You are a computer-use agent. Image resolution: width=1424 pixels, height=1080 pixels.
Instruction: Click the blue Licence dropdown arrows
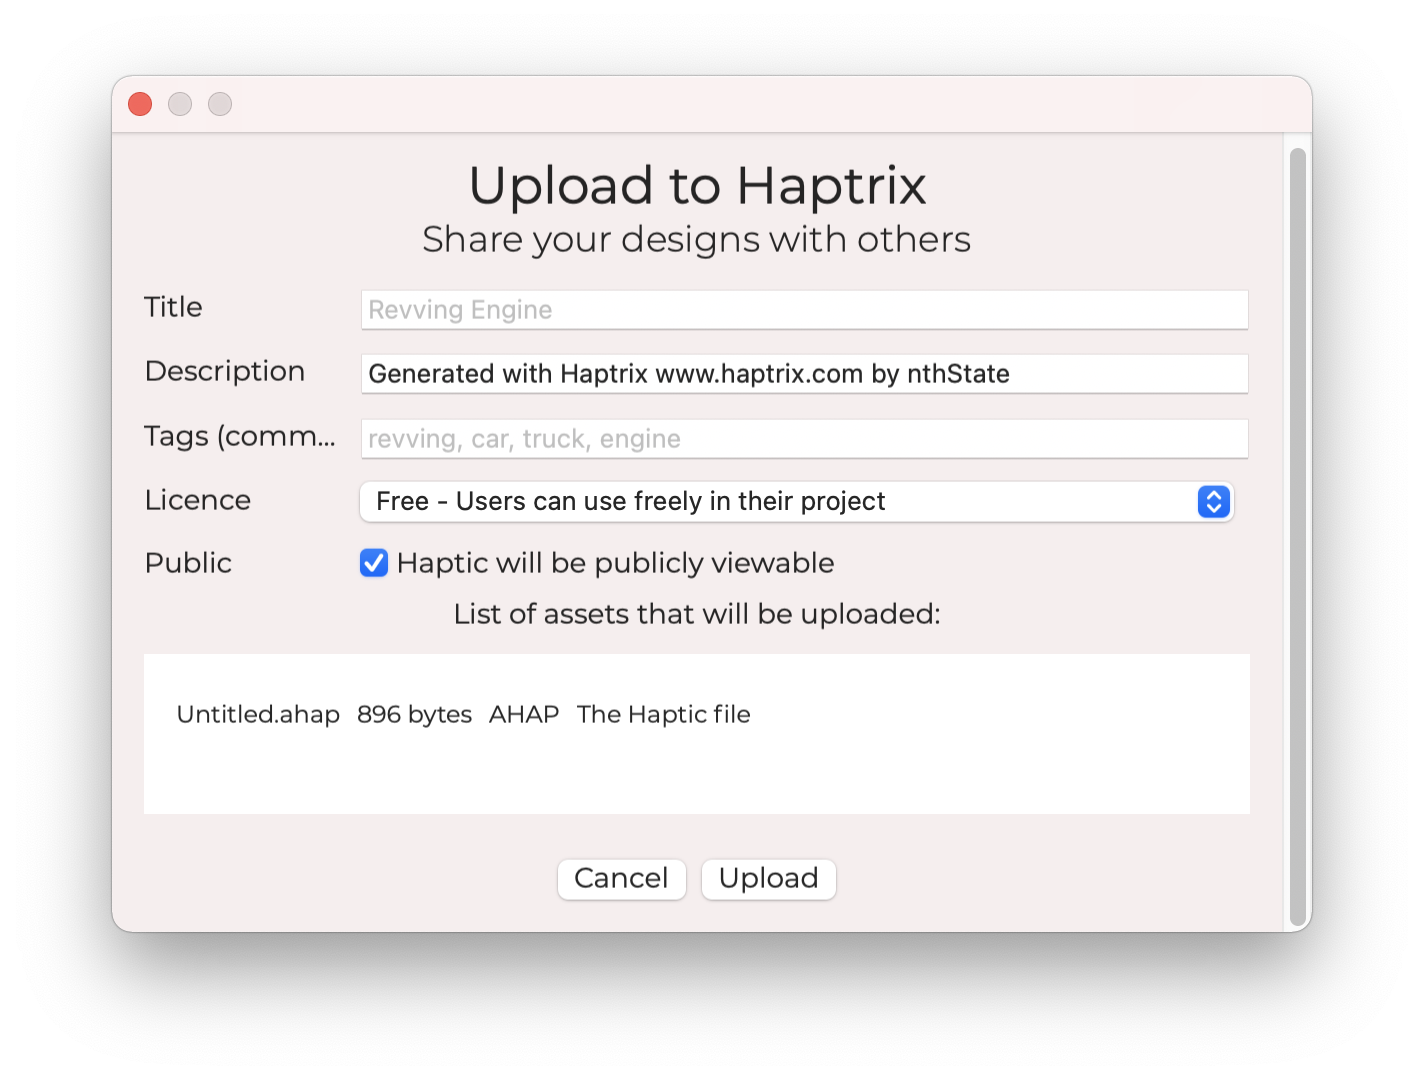pyautogui.click(x=1213, y=502)
